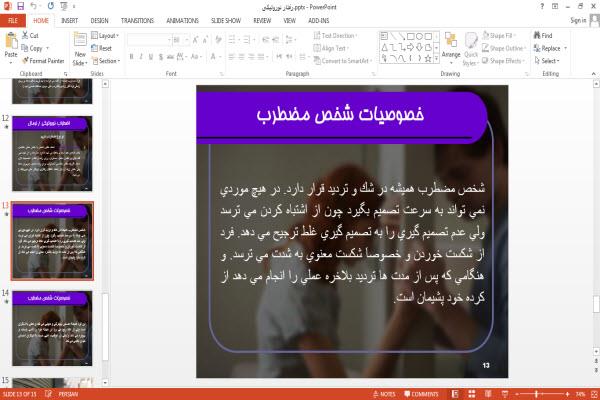Start Slide Show from status bar icon
Screen dimensions: 600x400
point(505,394)
